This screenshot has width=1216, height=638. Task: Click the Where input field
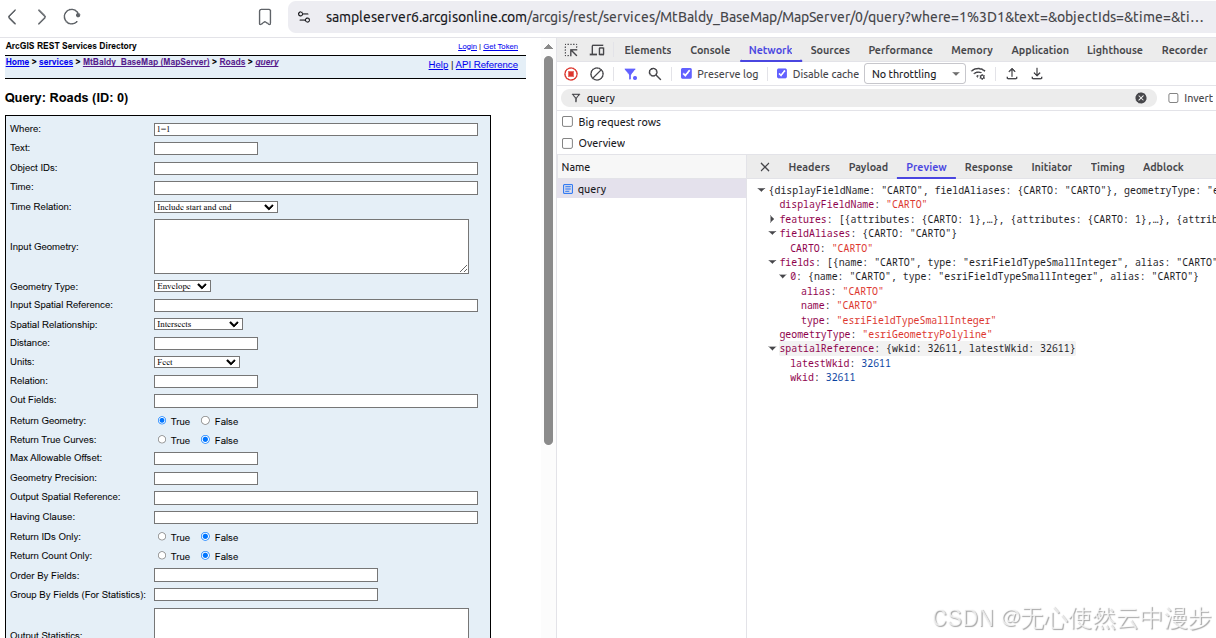(x=316, y=129)
